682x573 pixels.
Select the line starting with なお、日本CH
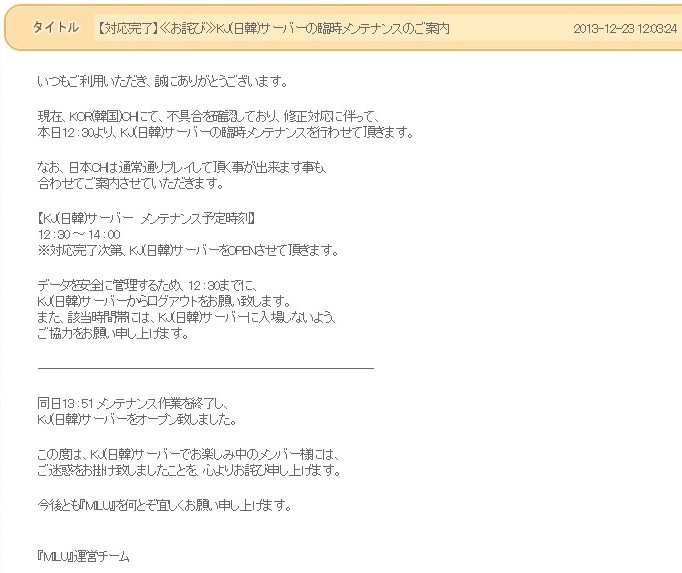[x=182, y=167]
